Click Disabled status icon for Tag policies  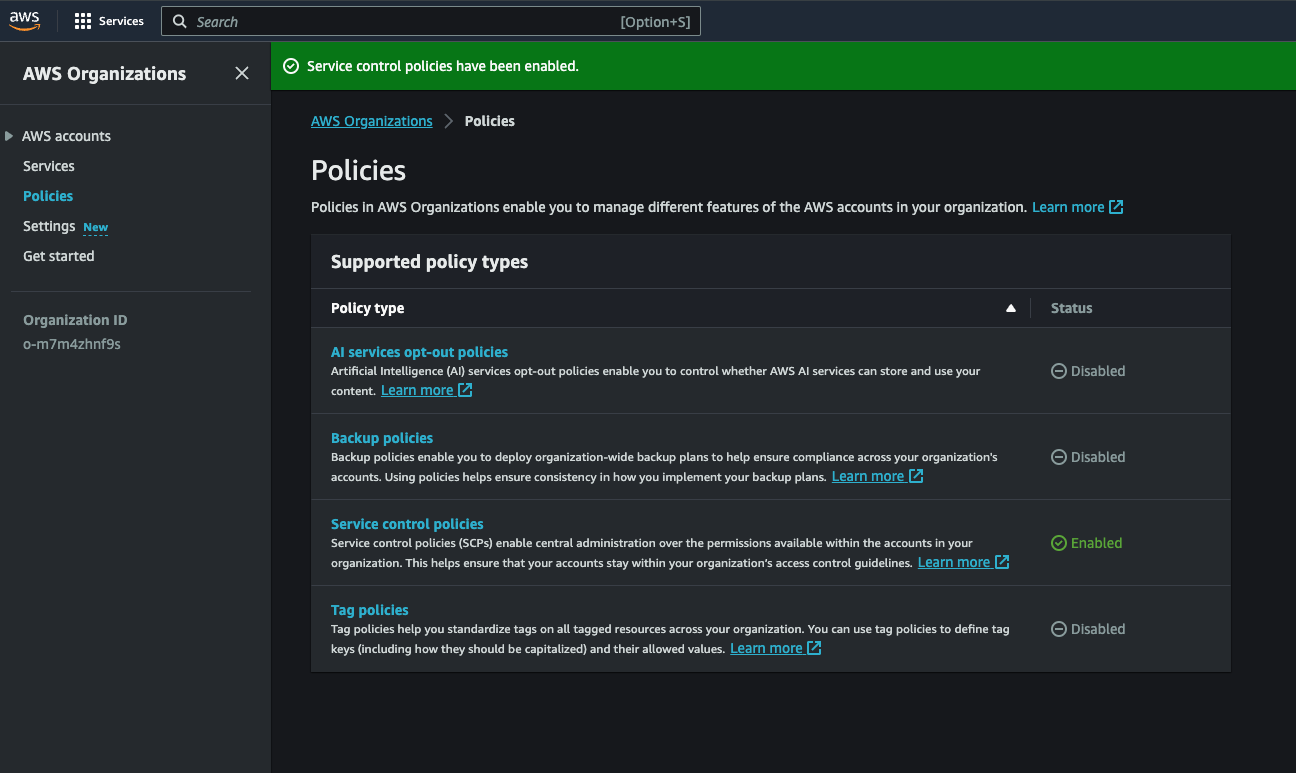click(1058, 629)
